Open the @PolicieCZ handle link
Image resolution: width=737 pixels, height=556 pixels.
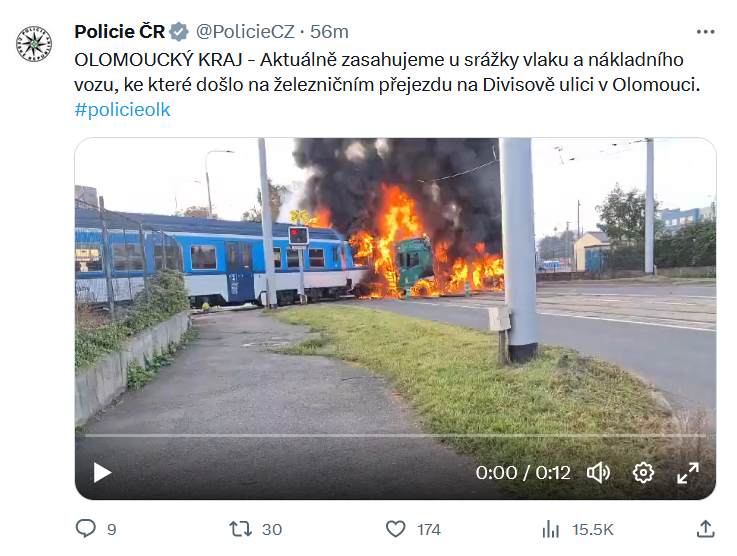point(245,32)
